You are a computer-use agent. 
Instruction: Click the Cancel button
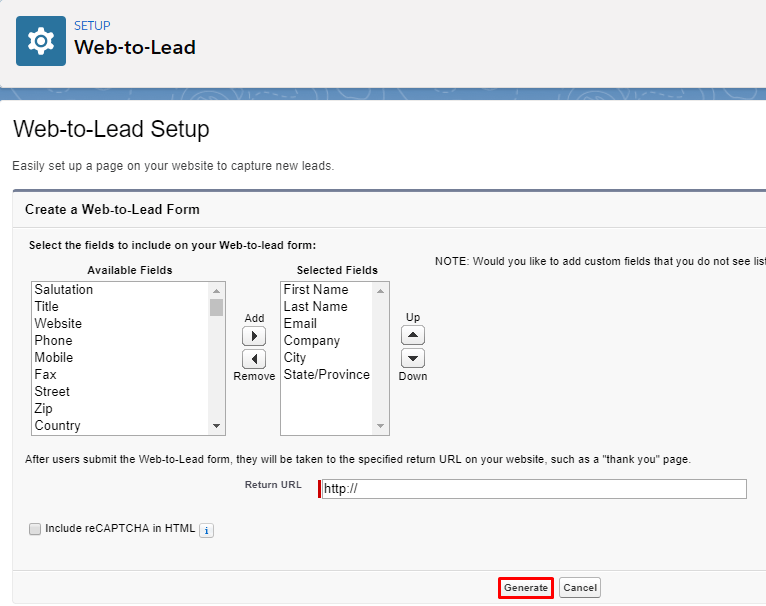pos(580,588)
